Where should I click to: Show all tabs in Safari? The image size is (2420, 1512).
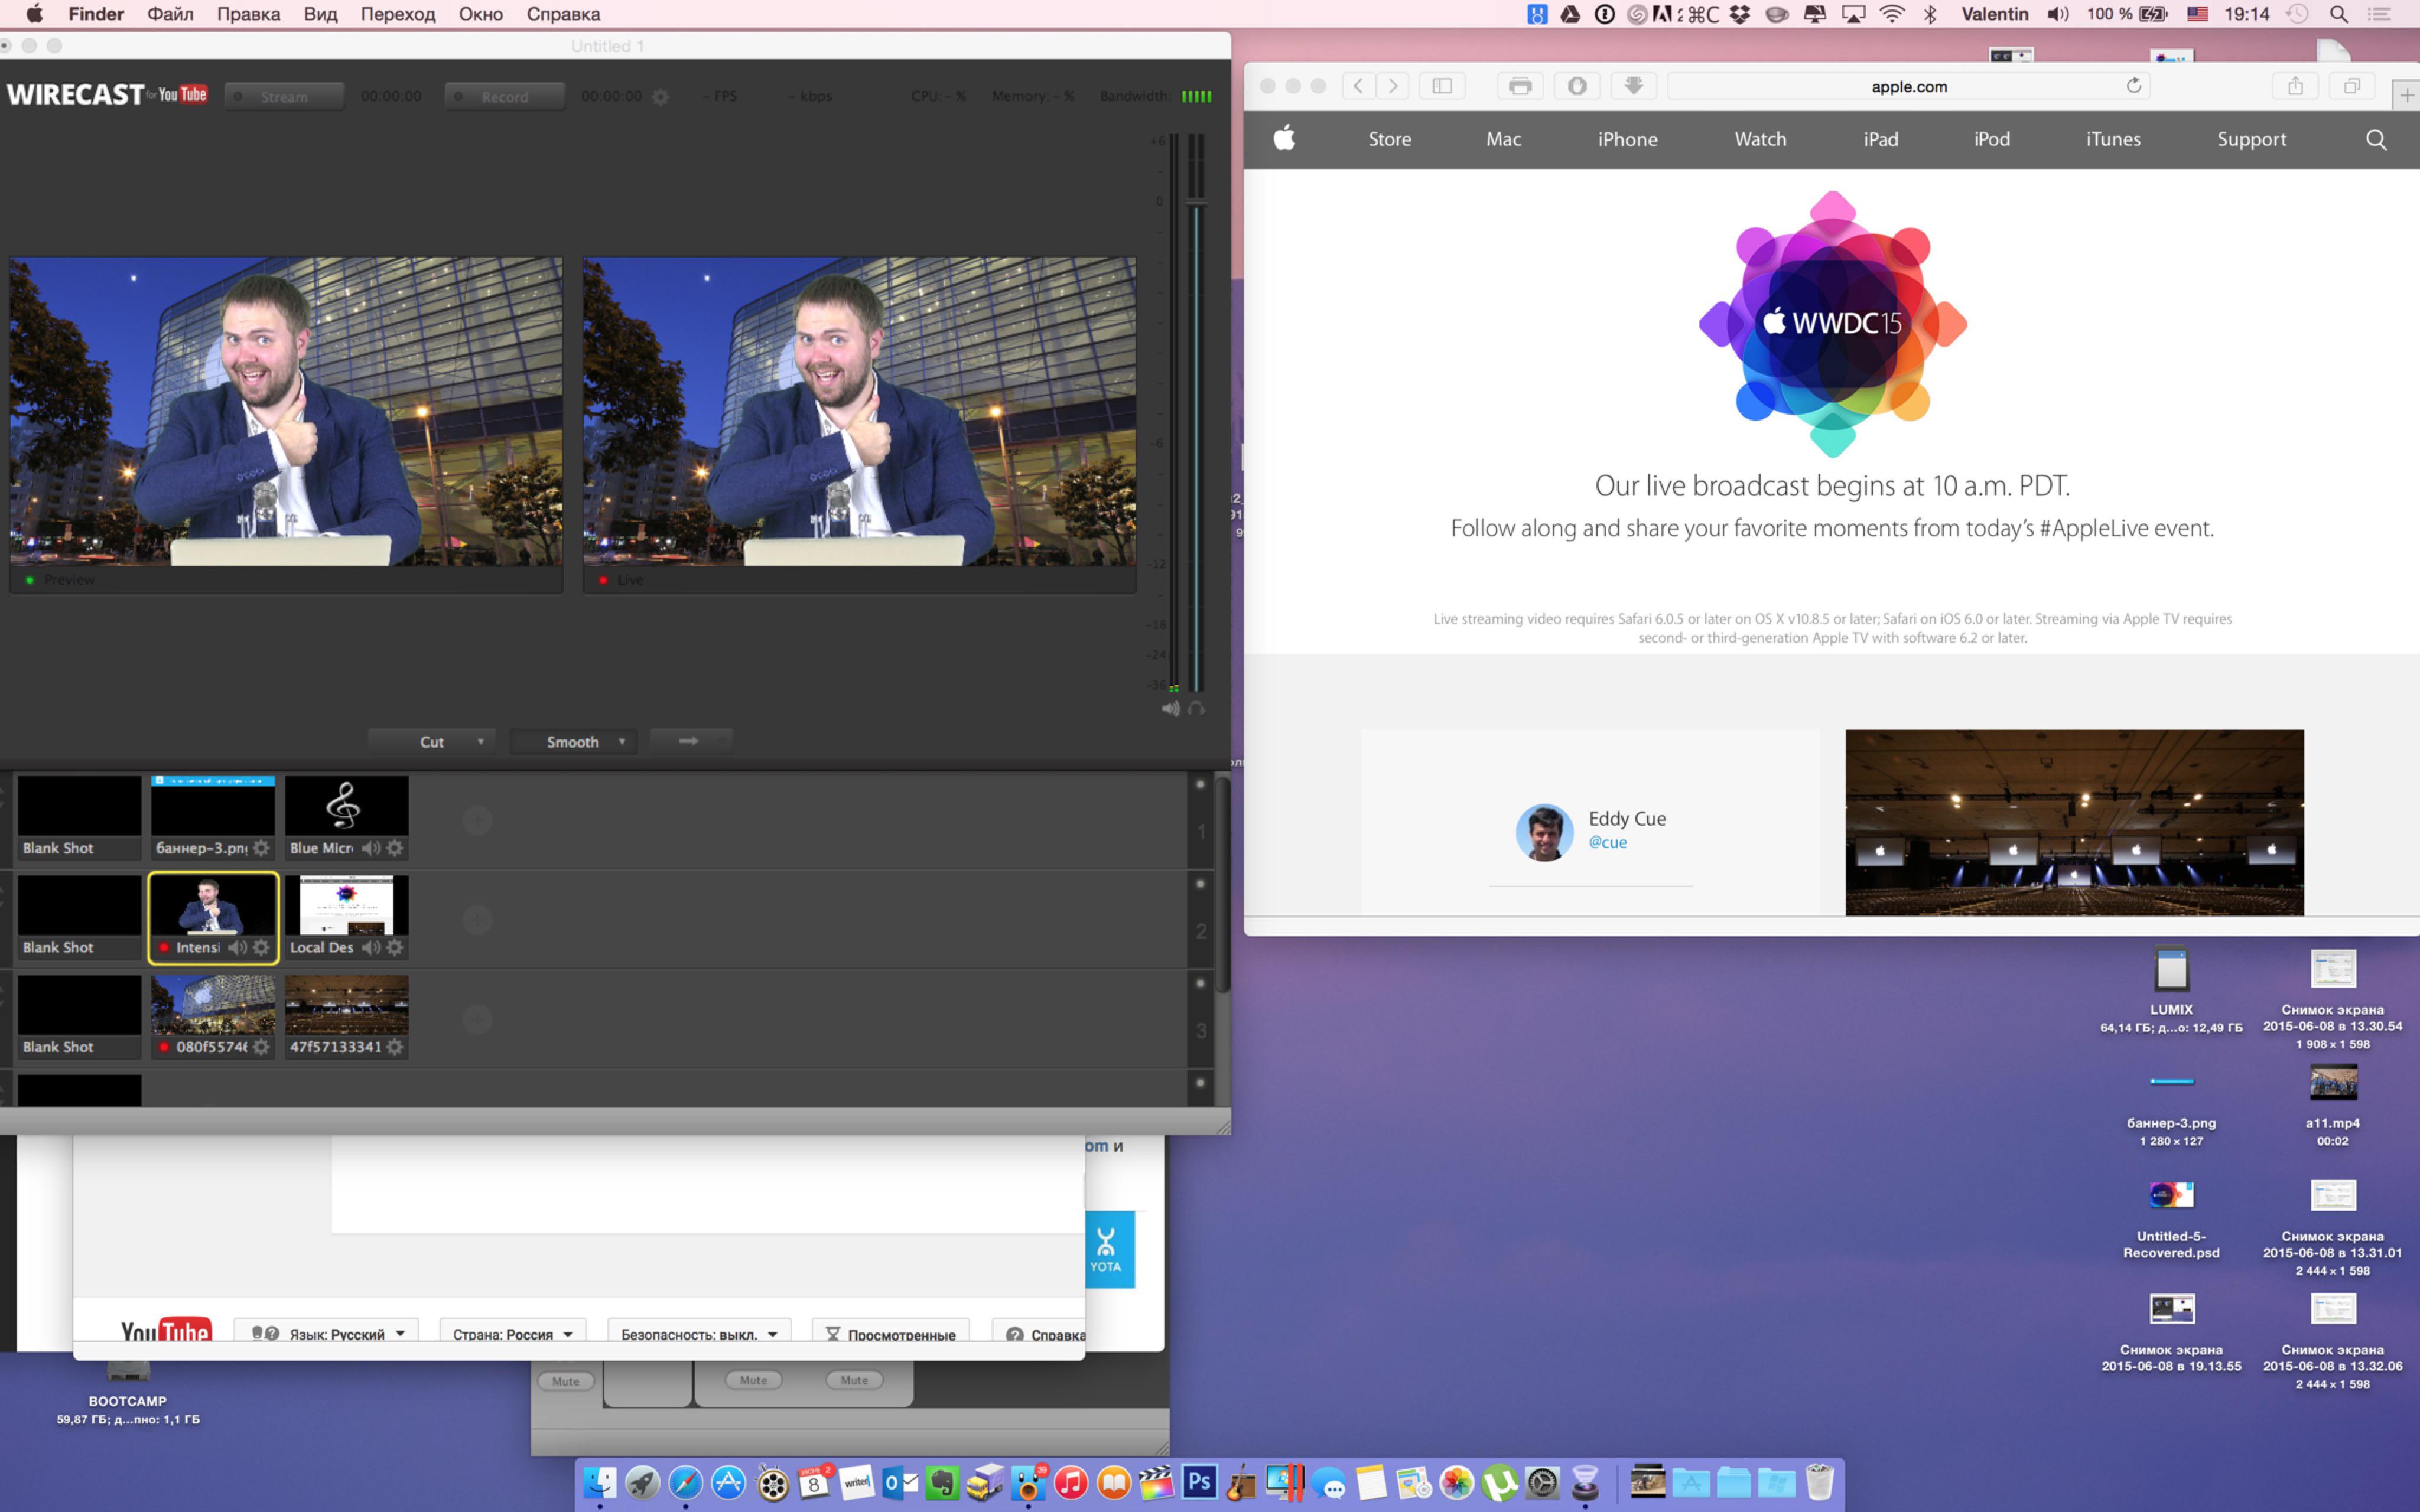coord(2352,86)
